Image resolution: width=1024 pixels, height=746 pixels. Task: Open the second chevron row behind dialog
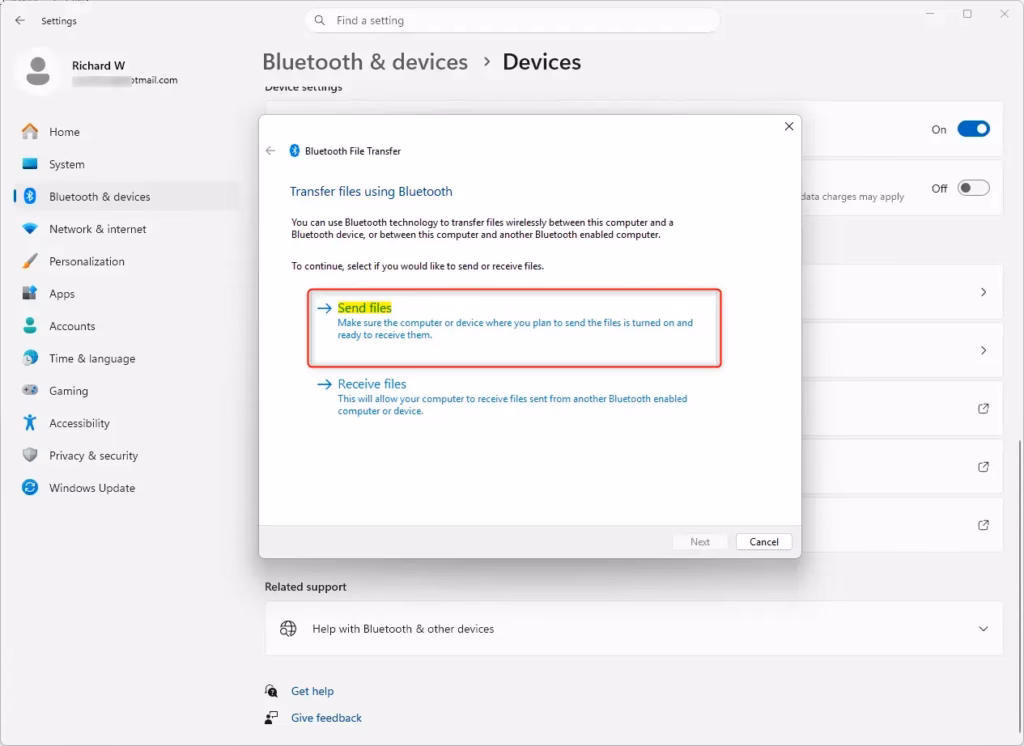point(983,350)
